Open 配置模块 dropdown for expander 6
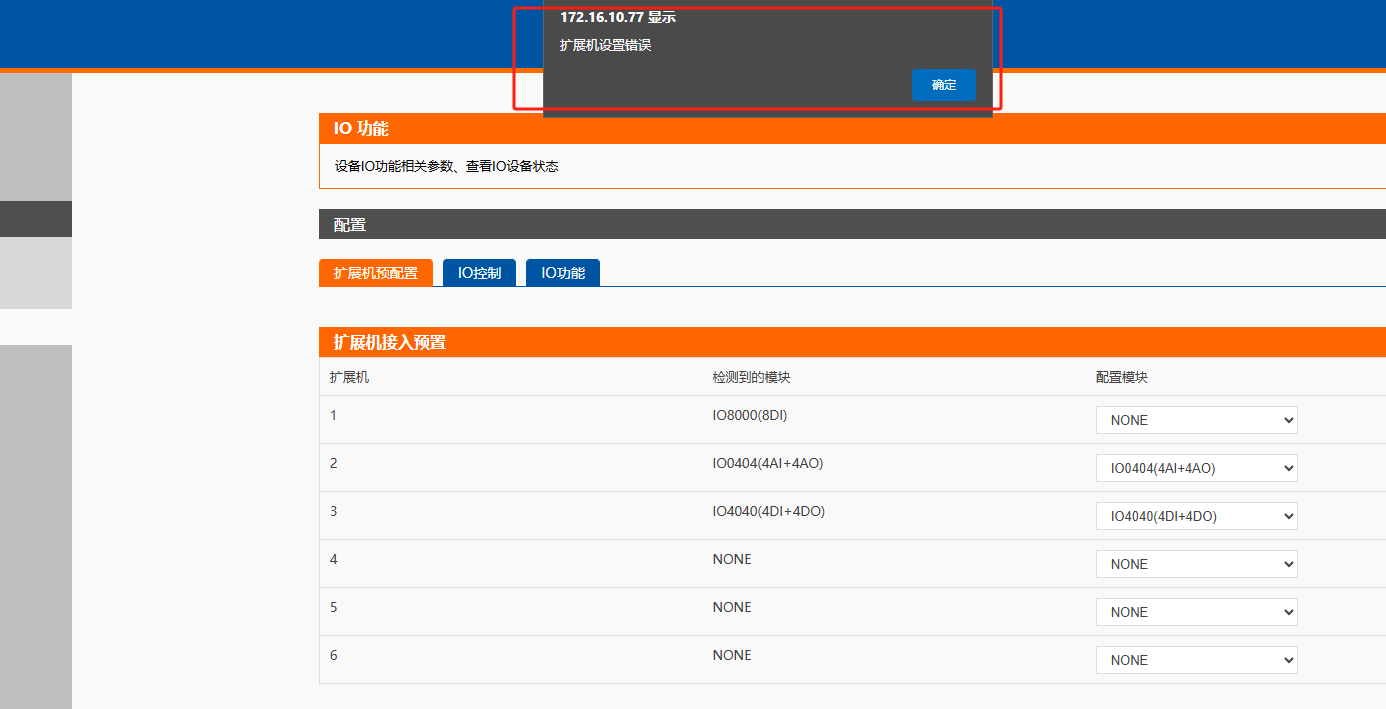1386x709 pixels. coord(1196,660)
